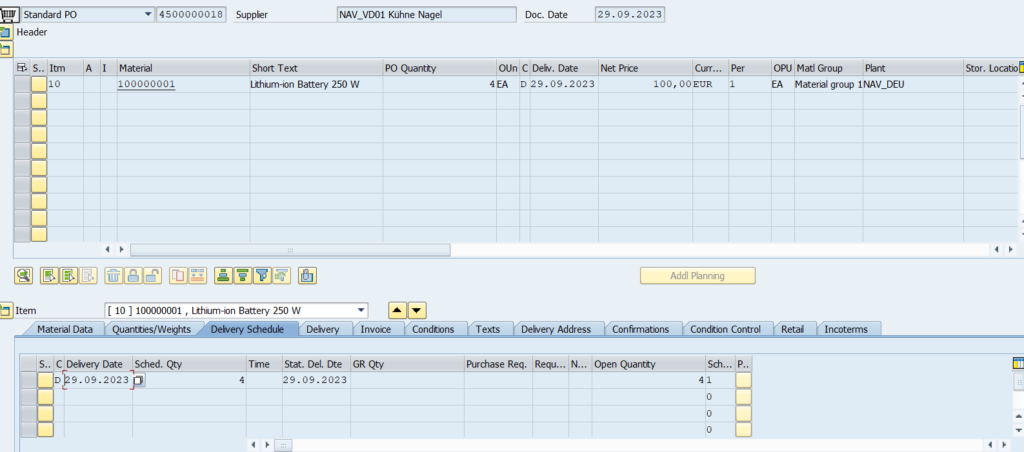The width and height of the screenshot is (1024, 452).
Task: Open material number 100000001 link
Action: click(x=146, y=85)
